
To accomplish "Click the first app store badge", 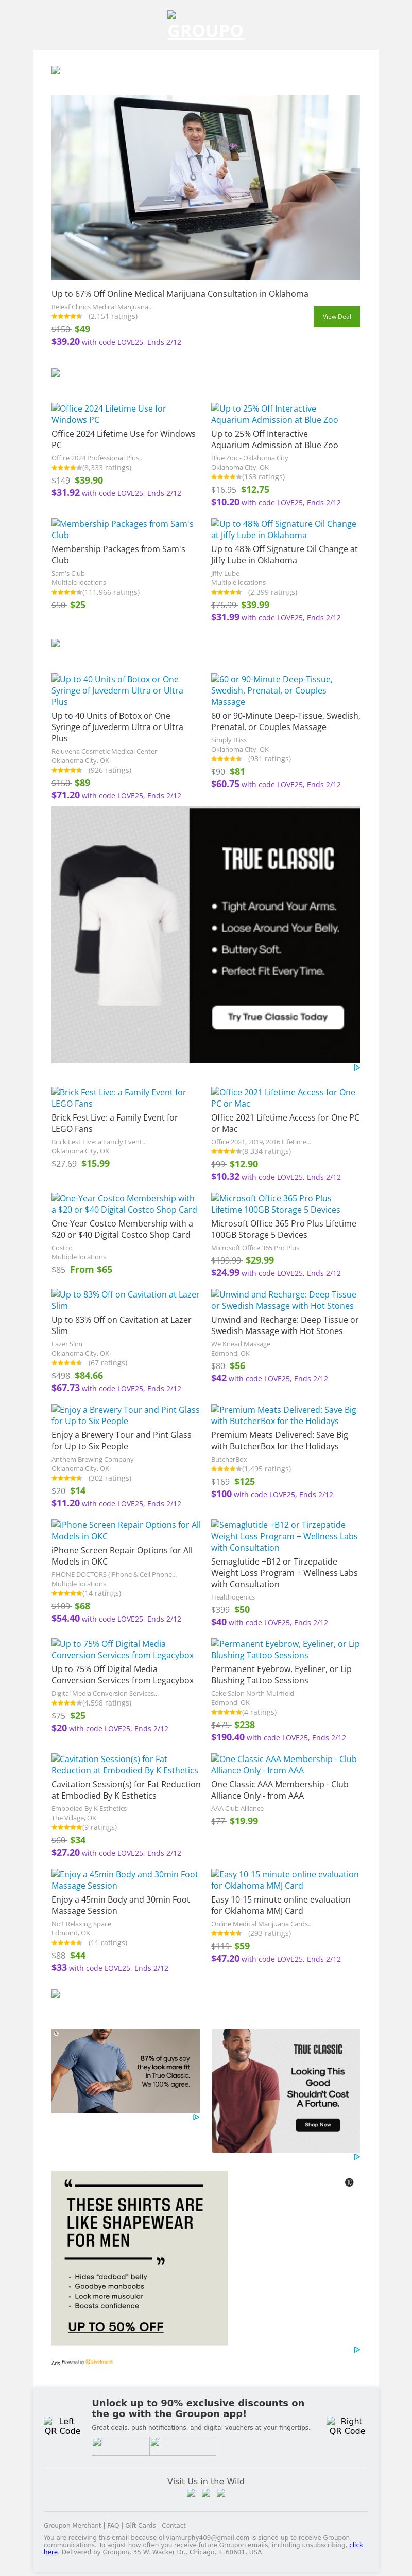I will (120, 2446).
